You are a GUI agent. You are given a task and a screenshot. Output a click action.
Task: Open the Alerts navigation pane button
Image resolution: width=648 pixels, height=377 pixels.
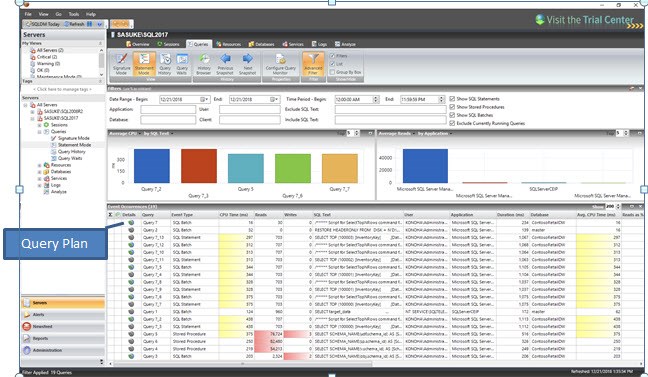(x=63, y=315)
